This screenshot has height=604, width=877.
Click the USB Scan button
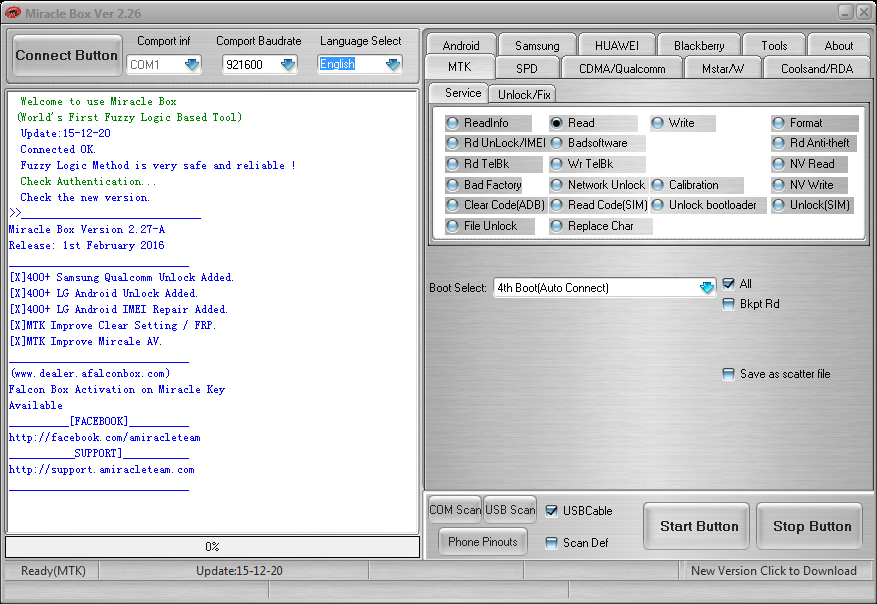(510, 509)
